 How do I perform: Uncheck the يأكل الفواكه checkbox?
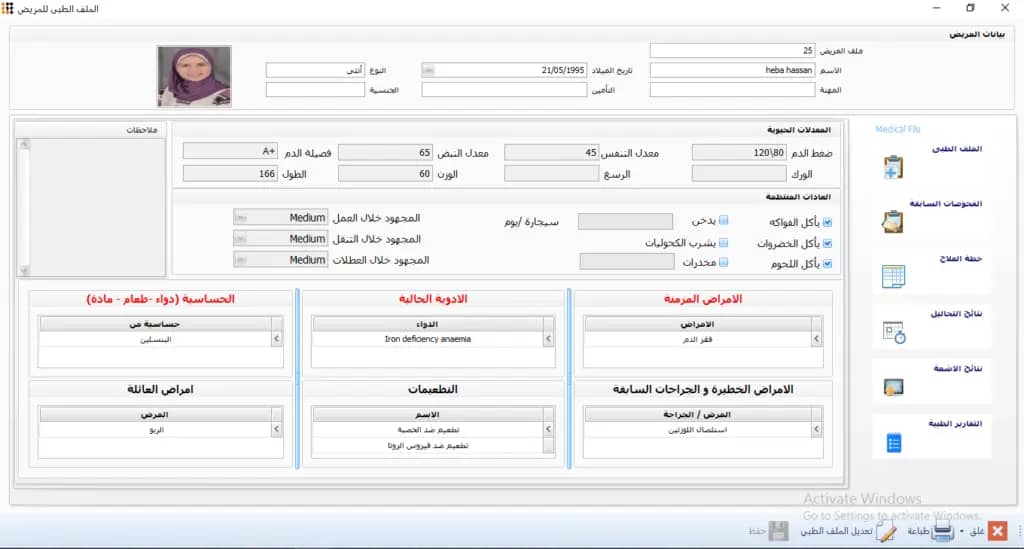tap(827, 222)
